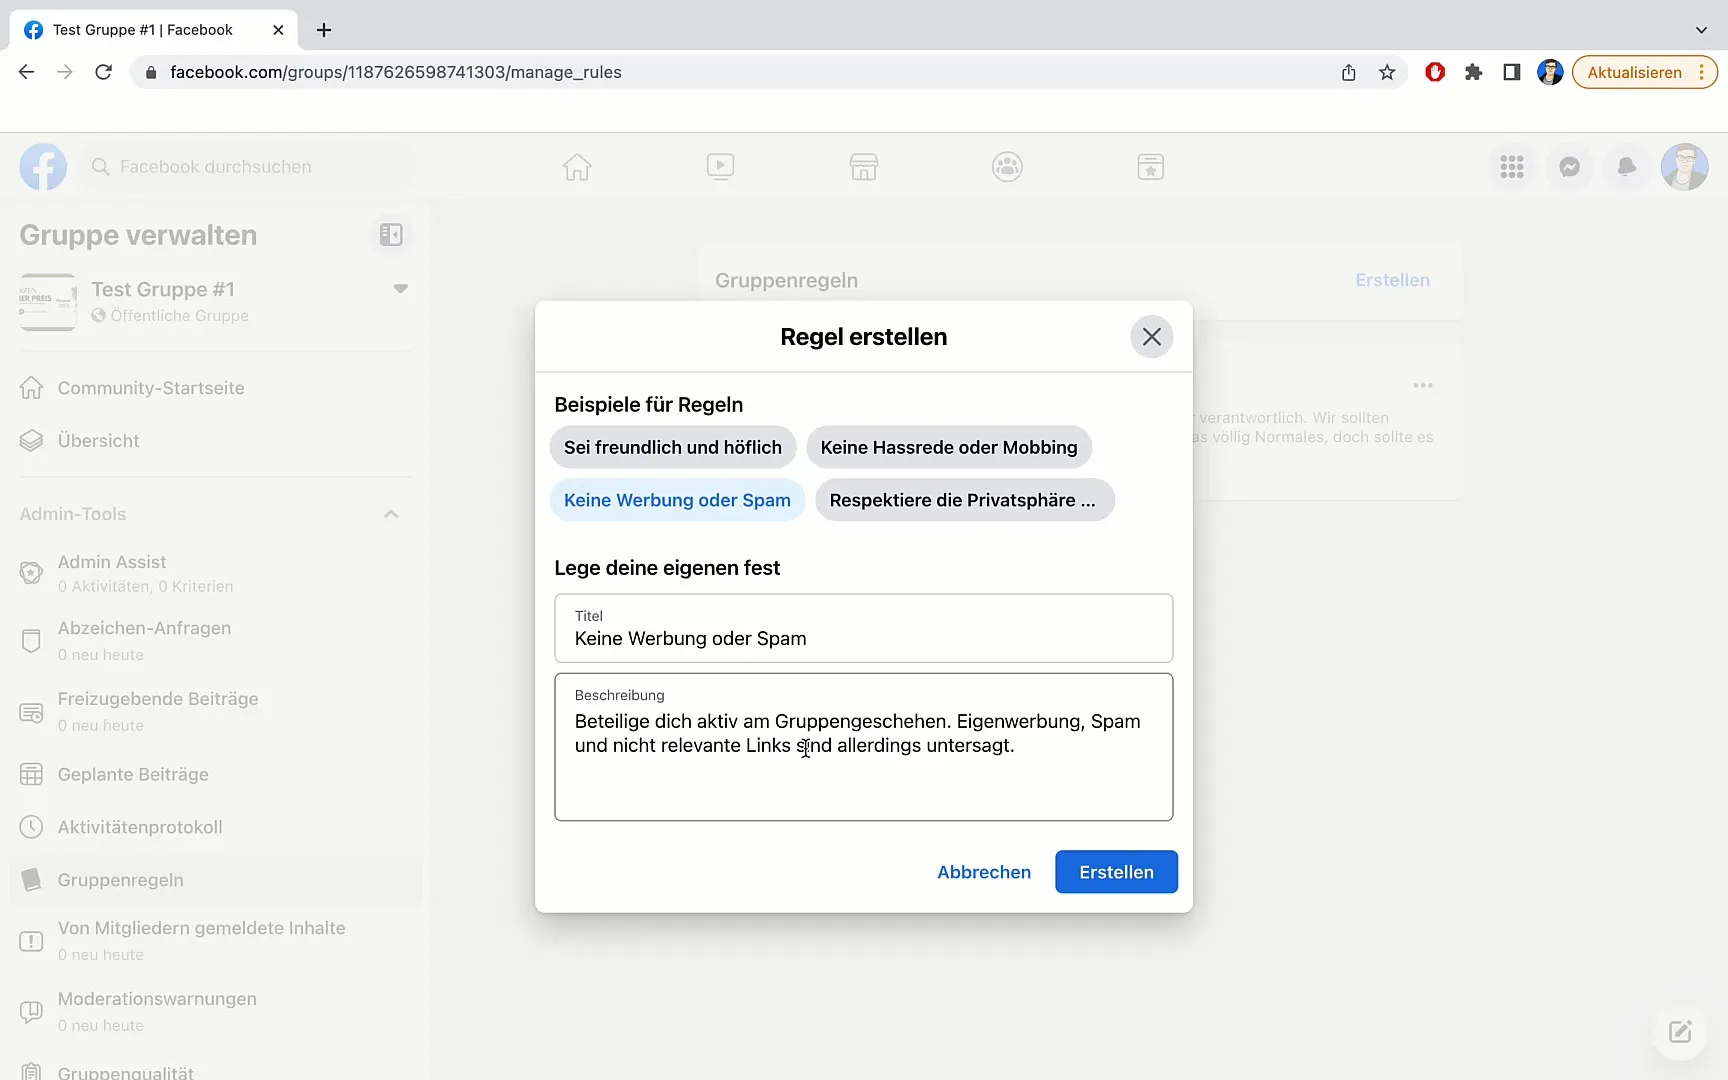1728x1080 pixels.
Task: Open a new browser tab
Action: pyautogui.click(x=324, y=30)
